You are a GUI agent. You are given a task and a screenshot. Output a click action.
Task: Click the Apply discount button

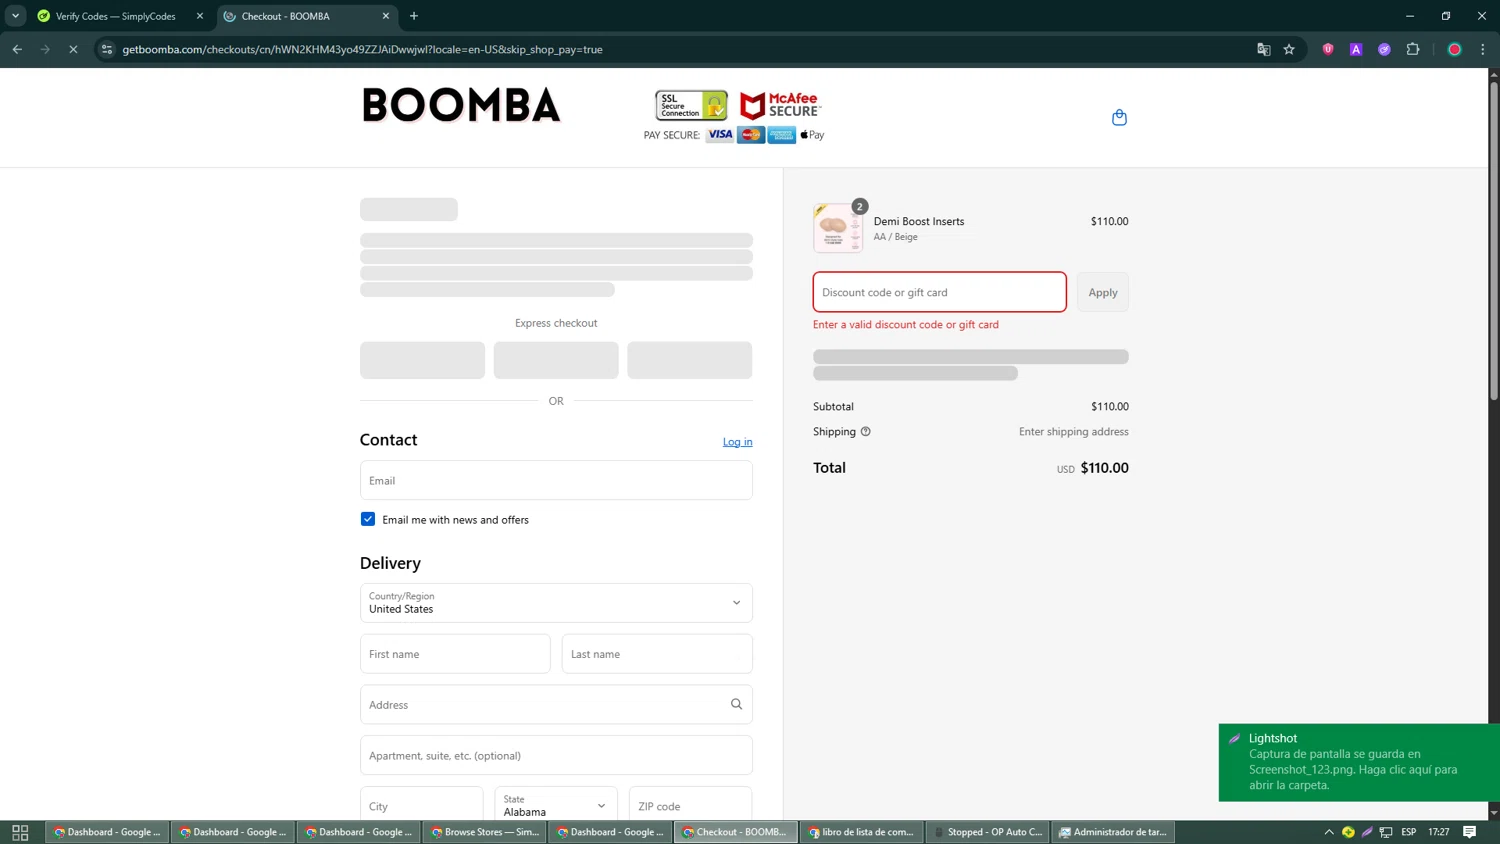(x=1103, y=292)
